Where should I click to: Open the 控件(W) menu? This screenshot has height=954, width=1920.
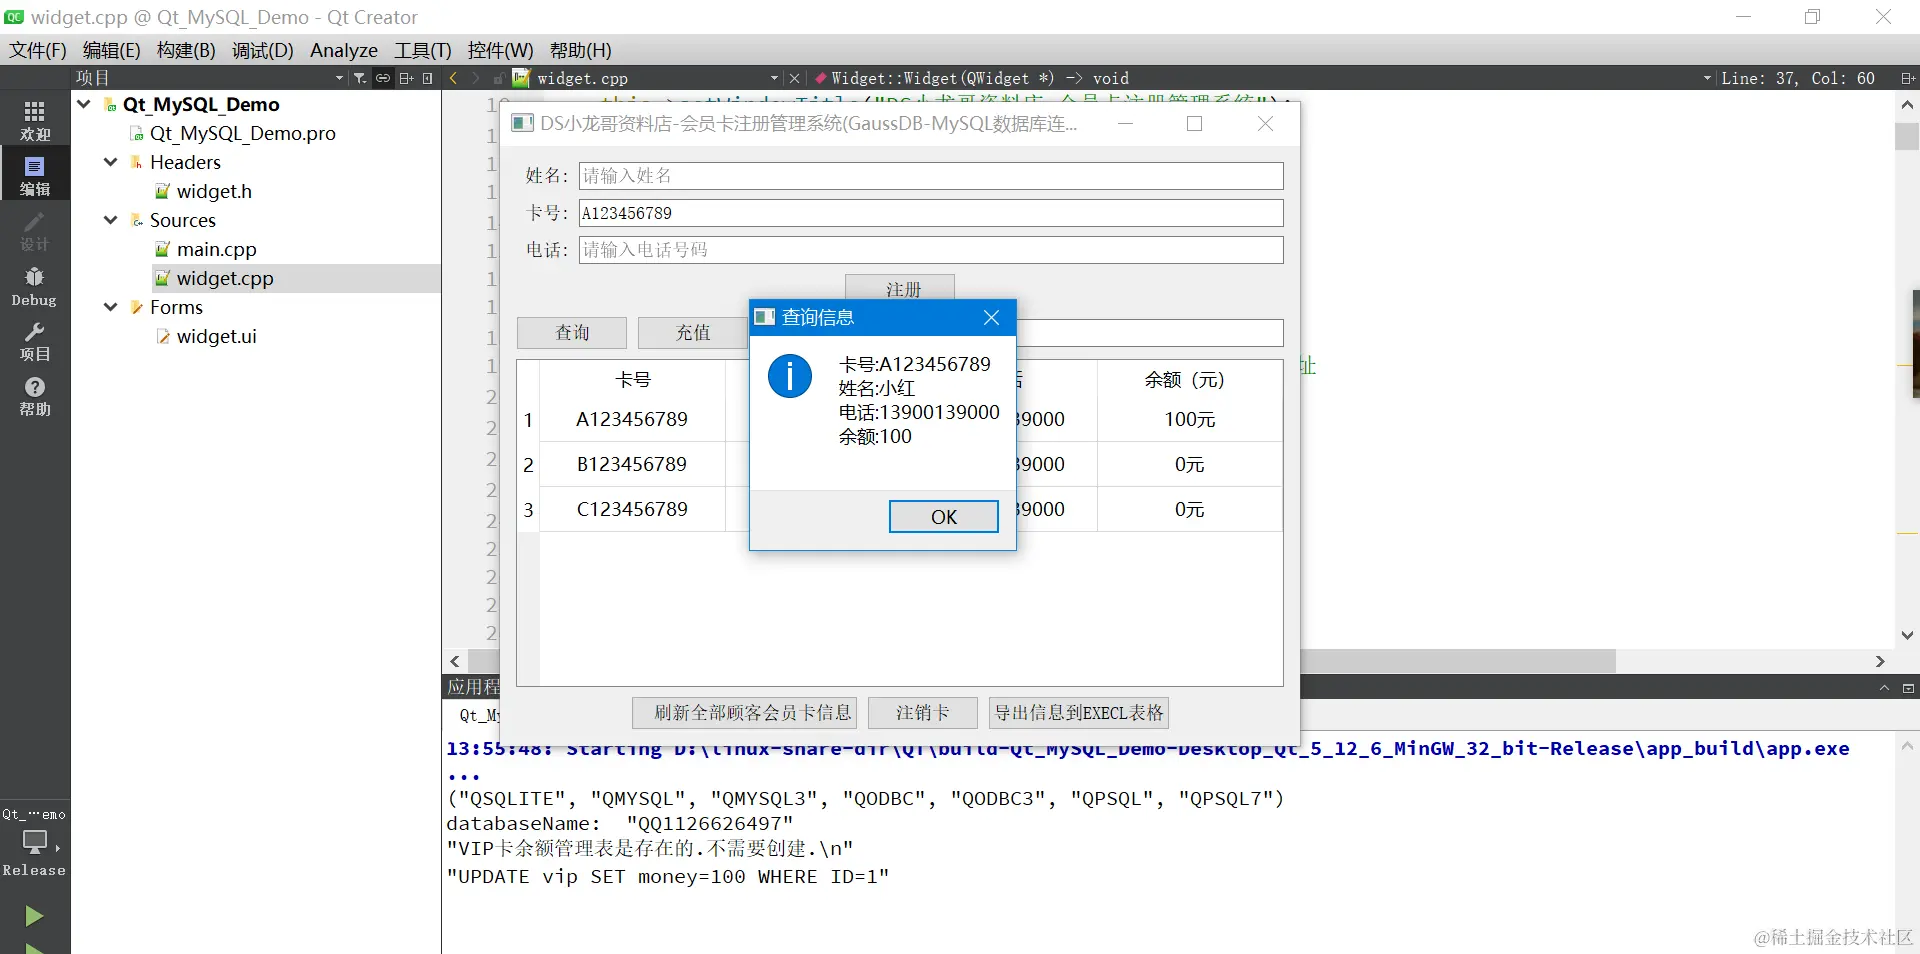(x=500, y=50)
